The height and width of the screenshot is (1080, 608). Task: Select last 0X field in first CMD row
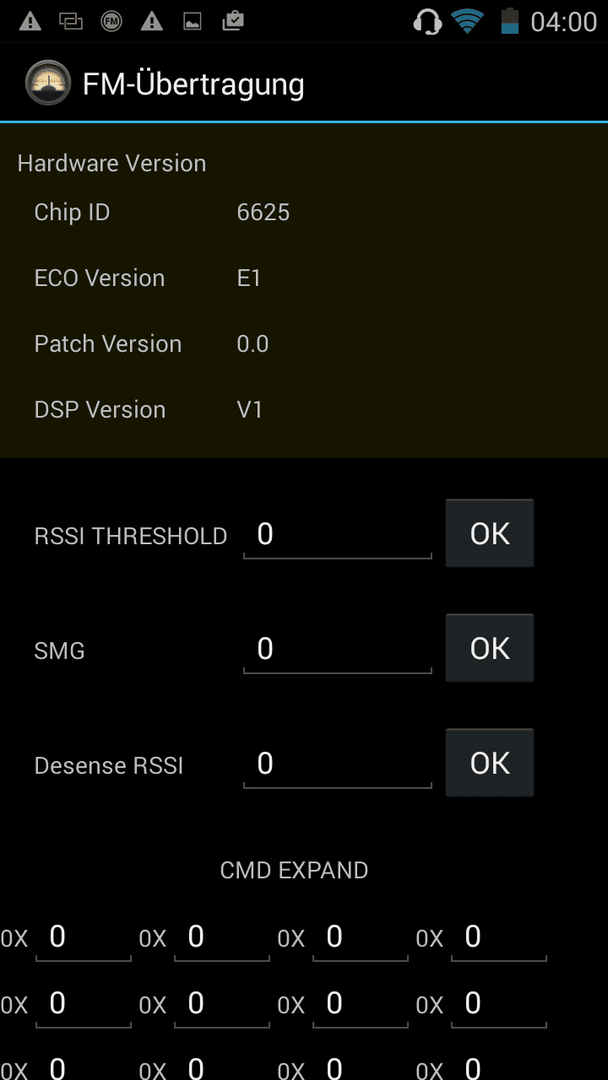click(x=499, y=938)
